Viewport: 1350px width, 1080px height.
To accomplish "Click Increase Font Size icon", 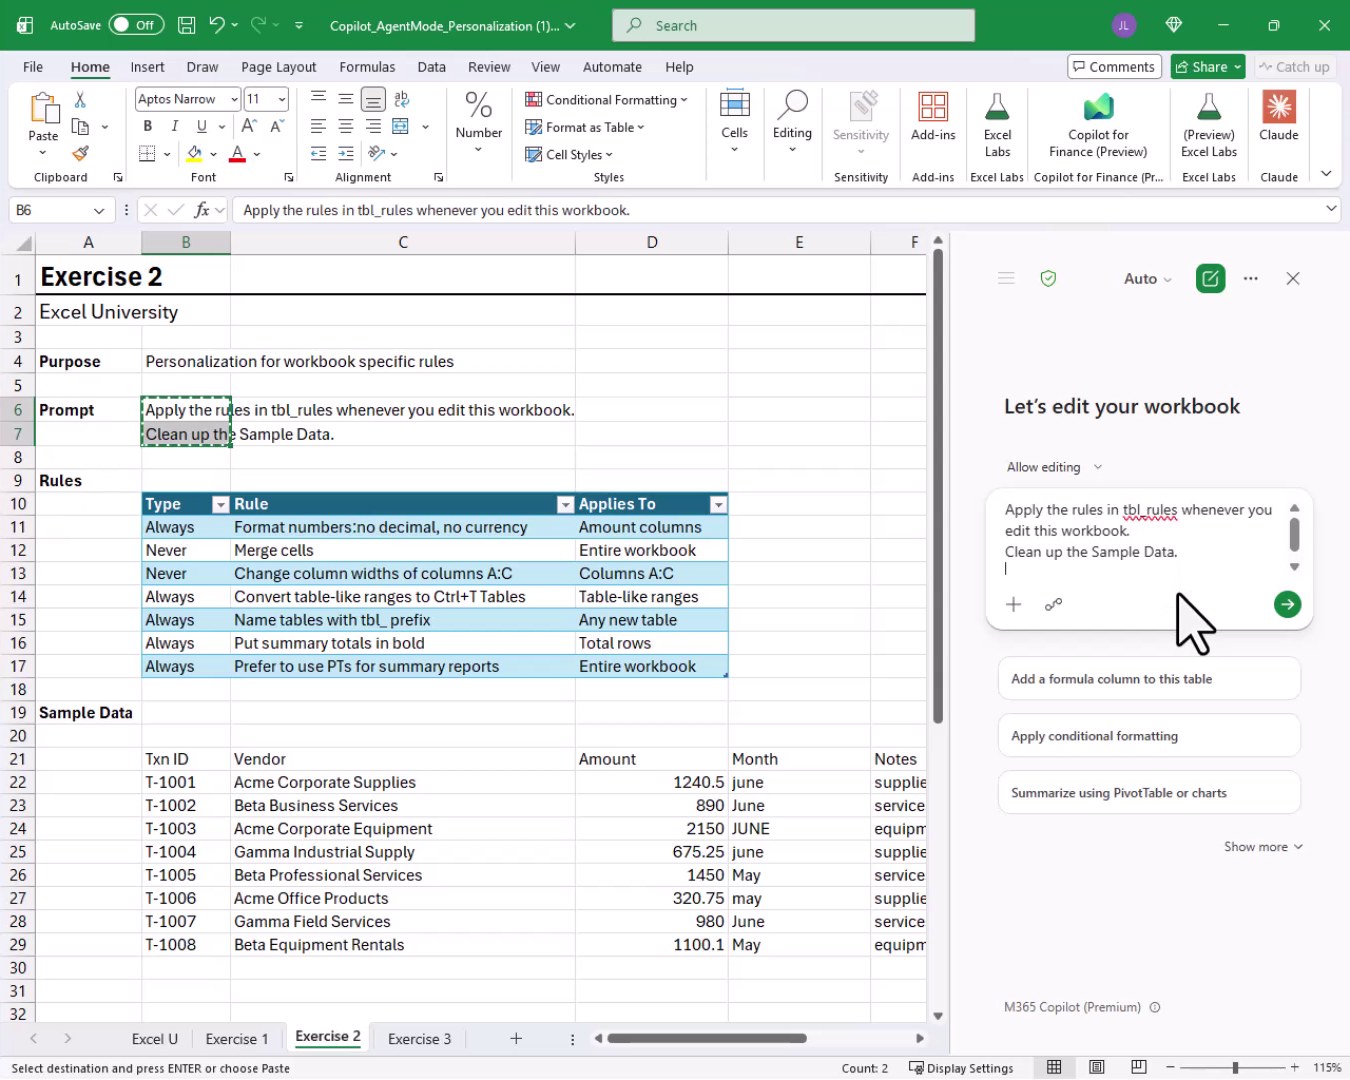I will pyautogui.click(x=249, y=126).
